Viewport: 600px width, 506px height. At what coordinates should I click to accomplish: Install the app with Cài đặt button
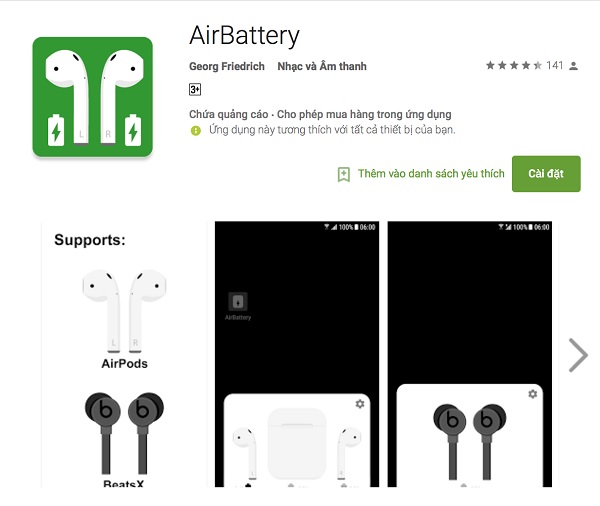(x=546, y=174)
